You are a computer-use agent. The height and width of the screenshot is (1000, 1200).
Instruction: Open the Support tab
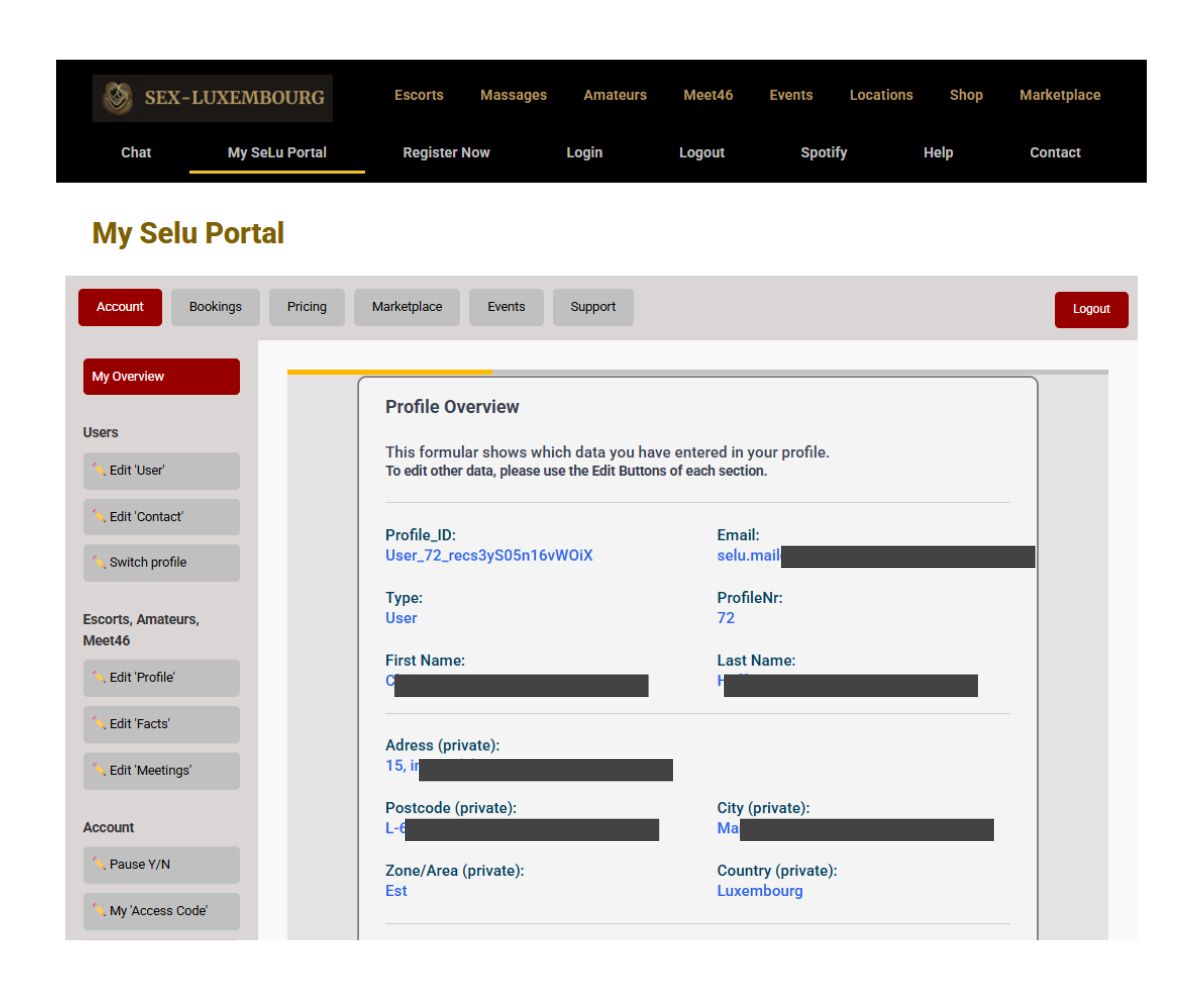click(x=593, y=307)
